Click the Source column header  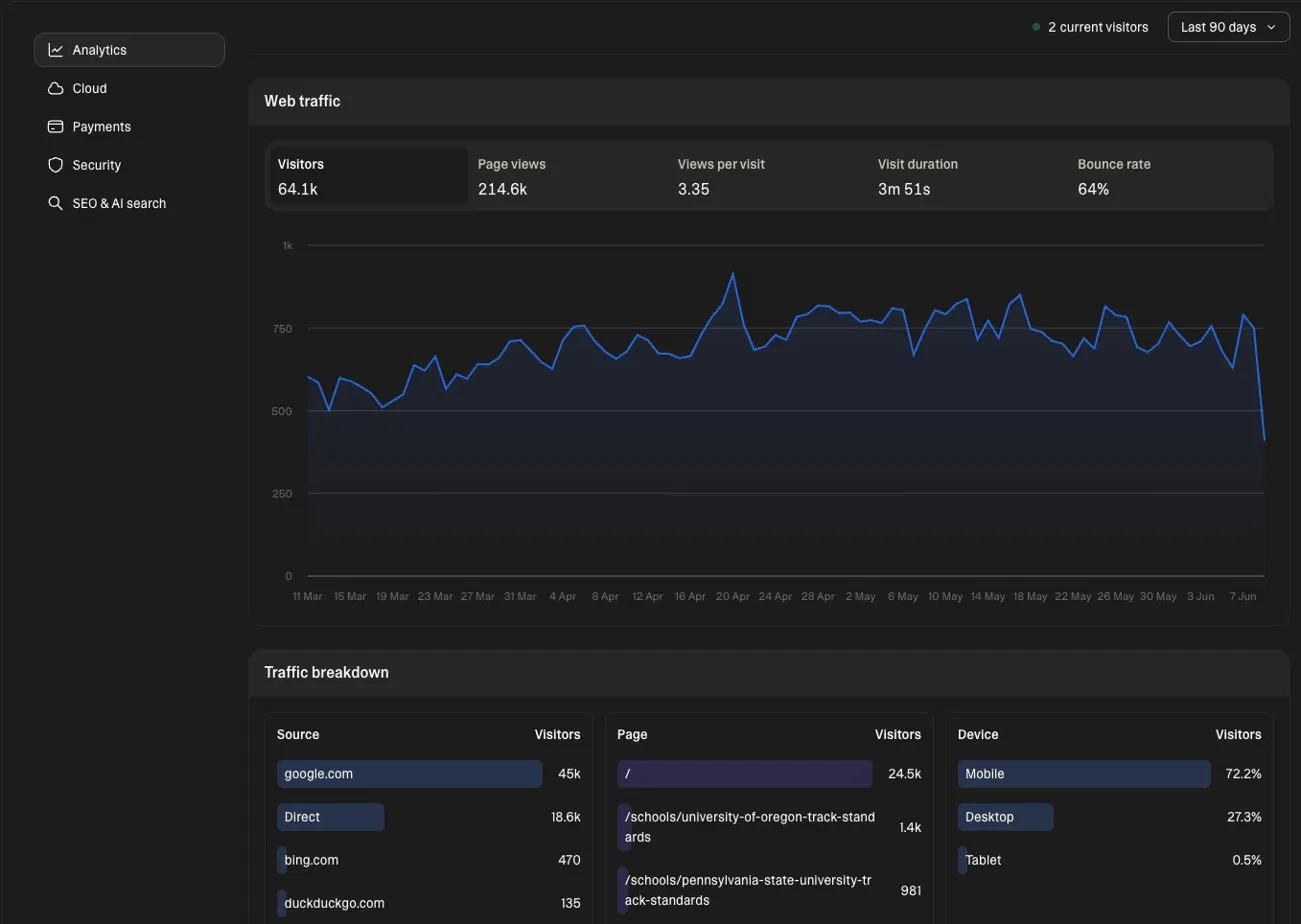click(x=298, y=734)
